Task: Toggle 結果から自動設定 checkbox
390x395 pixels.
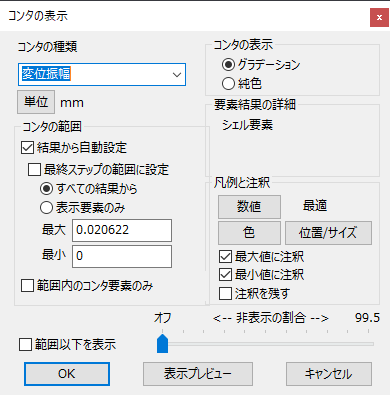Action: click(x=27, y=148)
